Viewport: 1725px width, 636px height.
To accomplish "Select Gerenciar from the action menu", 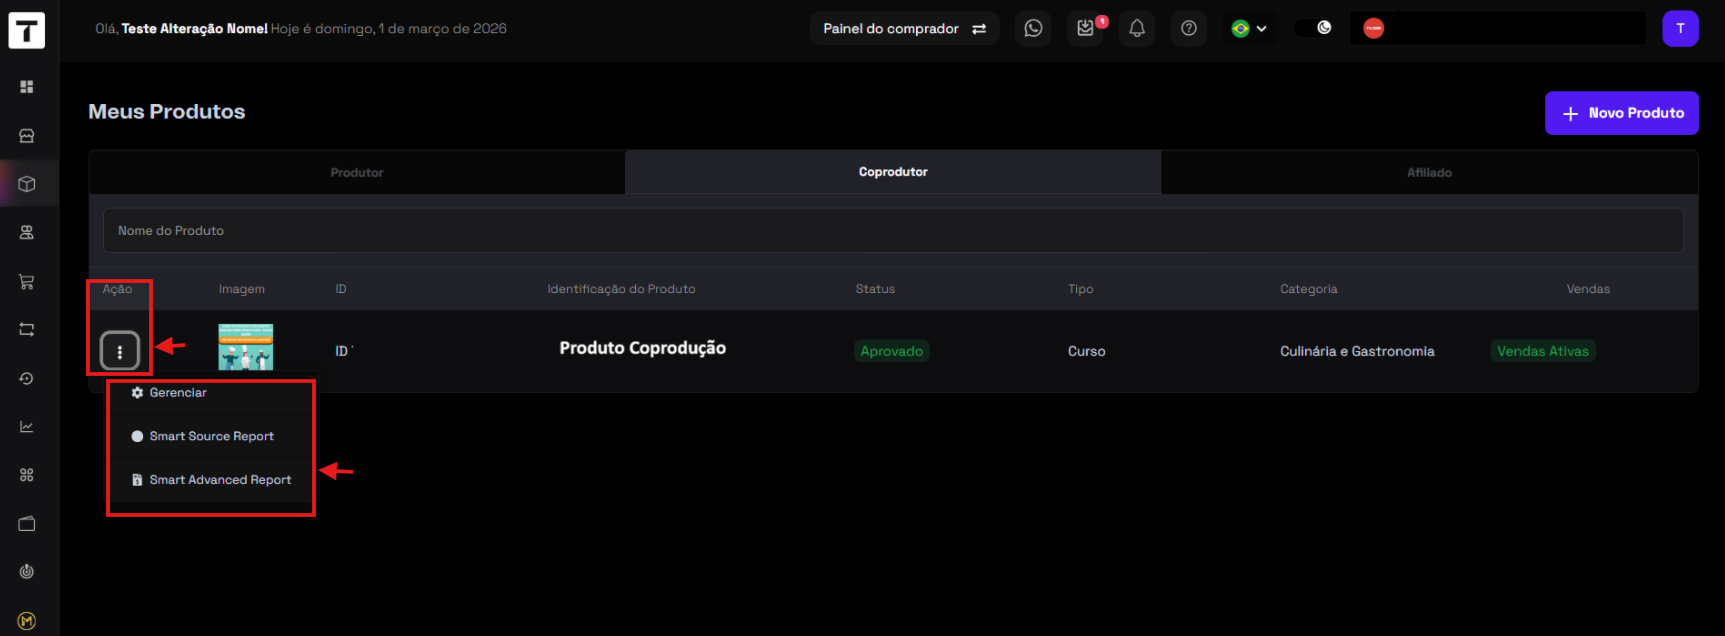I will tap(178, 393).
